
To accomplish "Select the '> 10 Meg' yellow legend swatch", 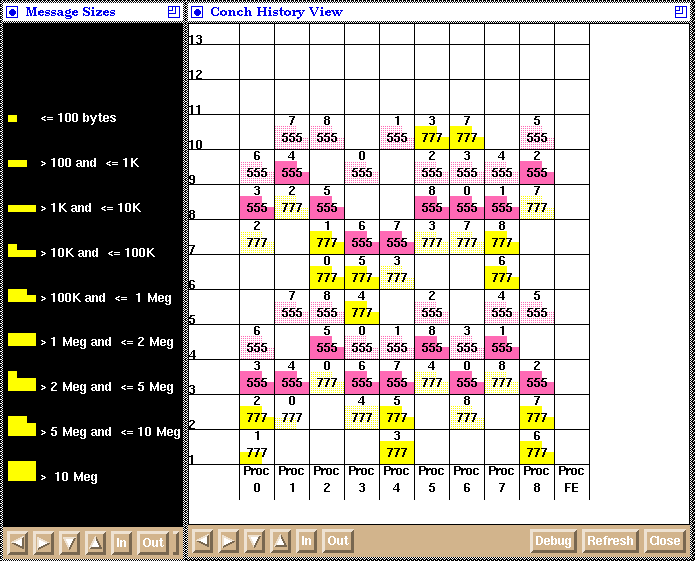I will (x=21, y=472).
